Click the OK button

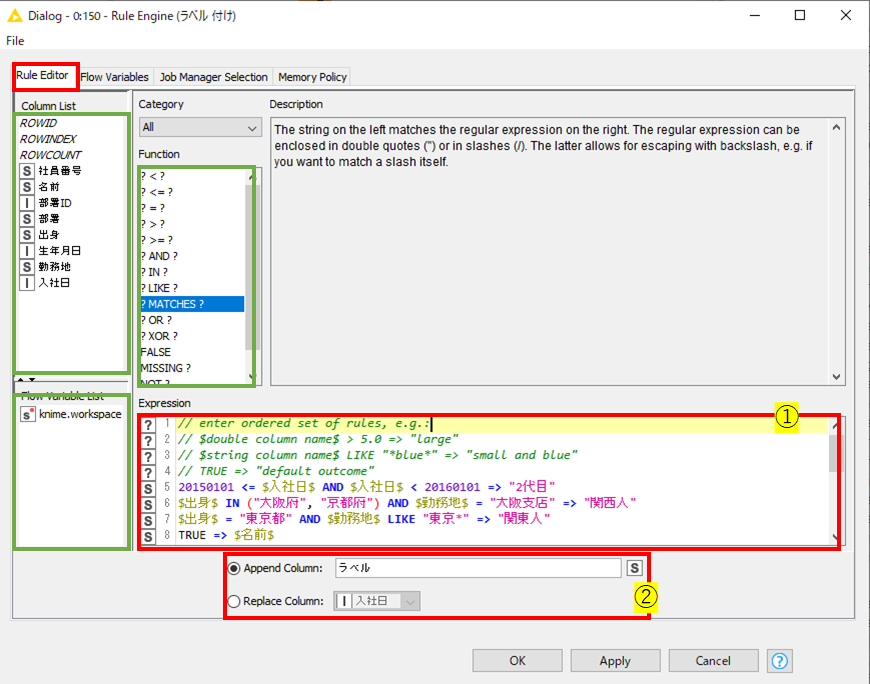pyautogui.click(x=517, y=661)
